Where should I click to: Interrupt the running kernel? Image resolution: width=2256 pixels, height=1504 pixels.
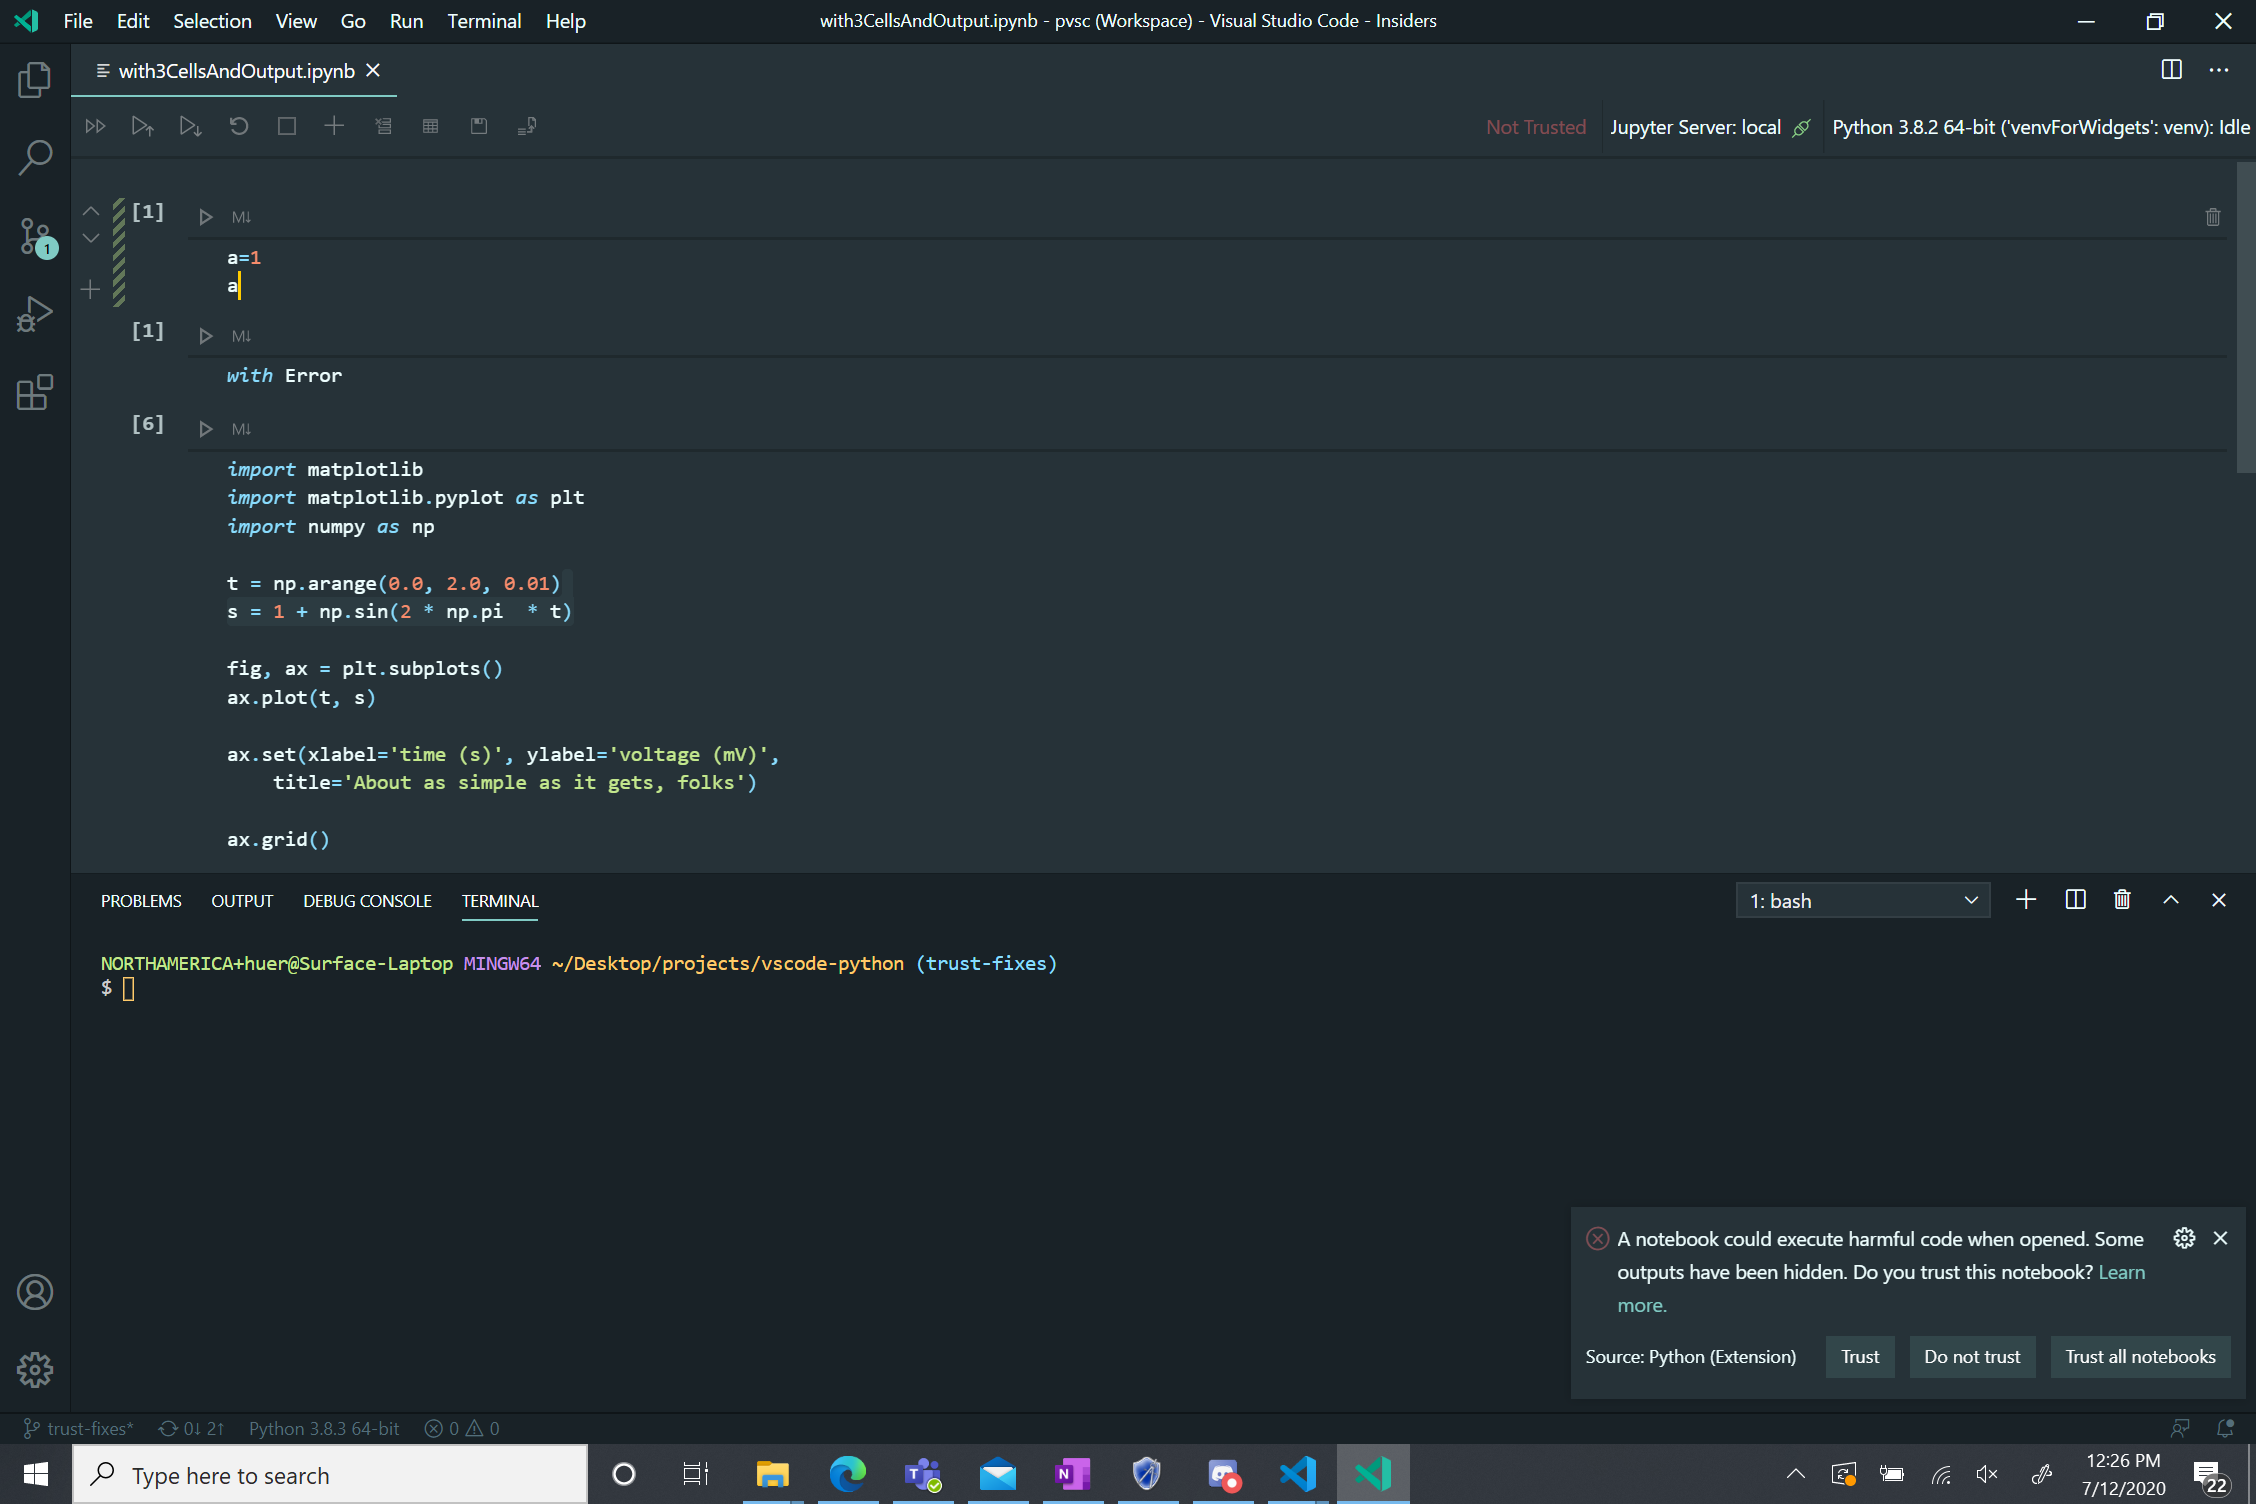[x=287, y=126]
